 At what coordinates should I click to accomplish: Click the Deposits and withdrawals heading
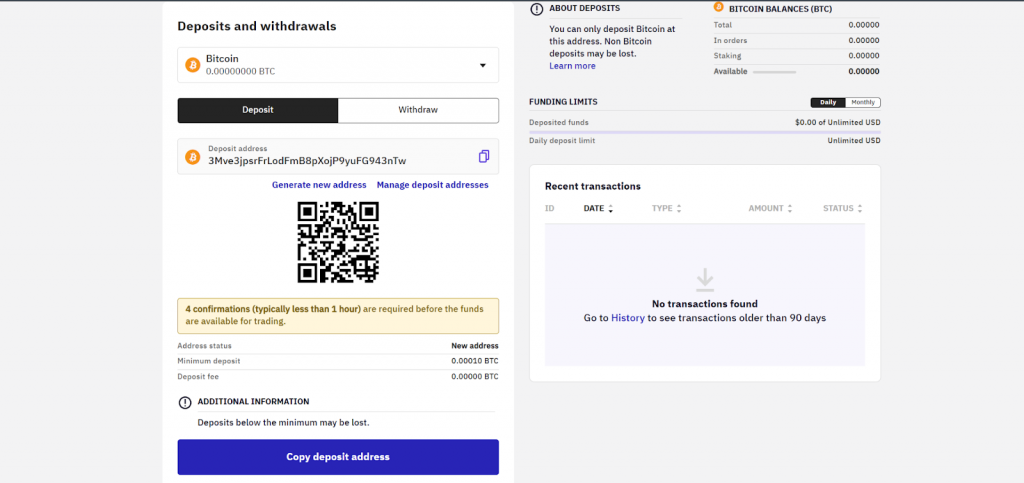(257, 27)
